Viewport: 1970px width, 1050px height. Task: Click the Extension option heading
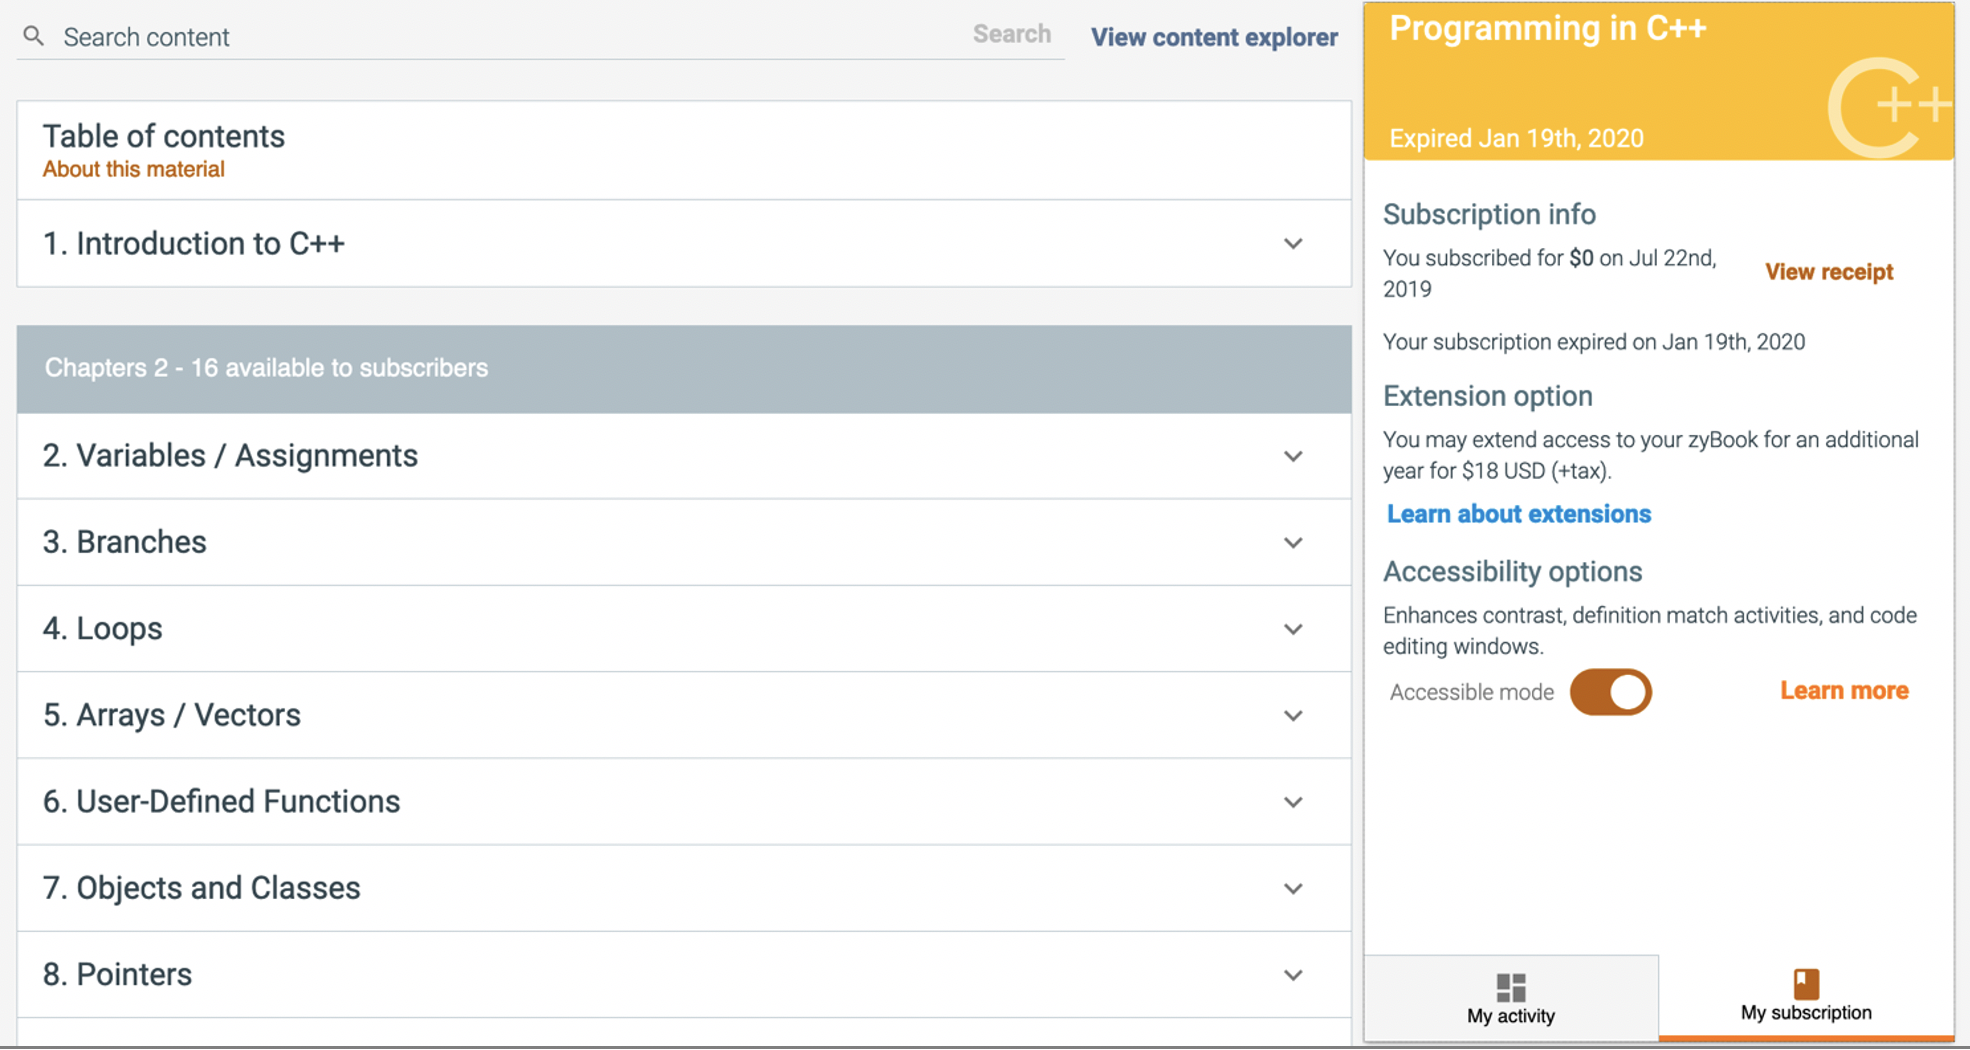pyautogui.click(x=1487, y=396)
